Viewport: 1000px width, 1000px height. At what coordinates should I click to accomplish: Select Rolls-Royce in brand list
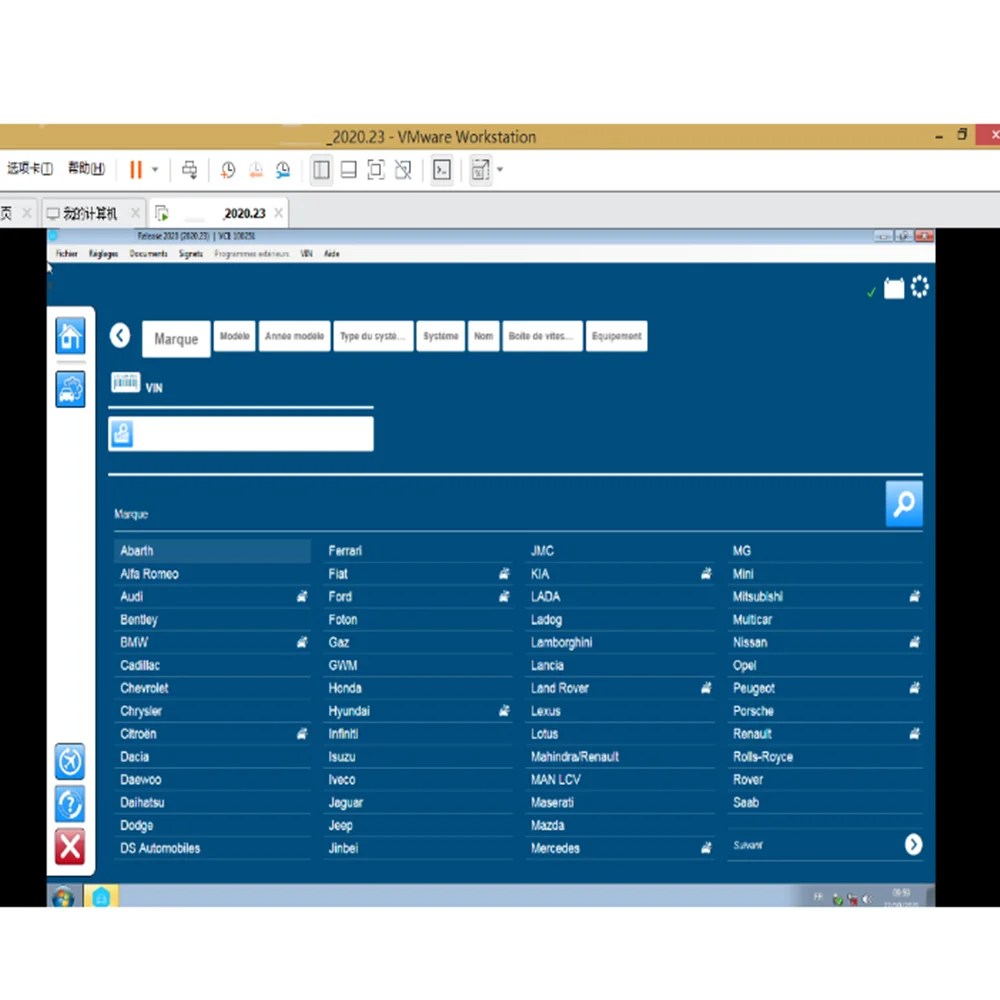825,757
